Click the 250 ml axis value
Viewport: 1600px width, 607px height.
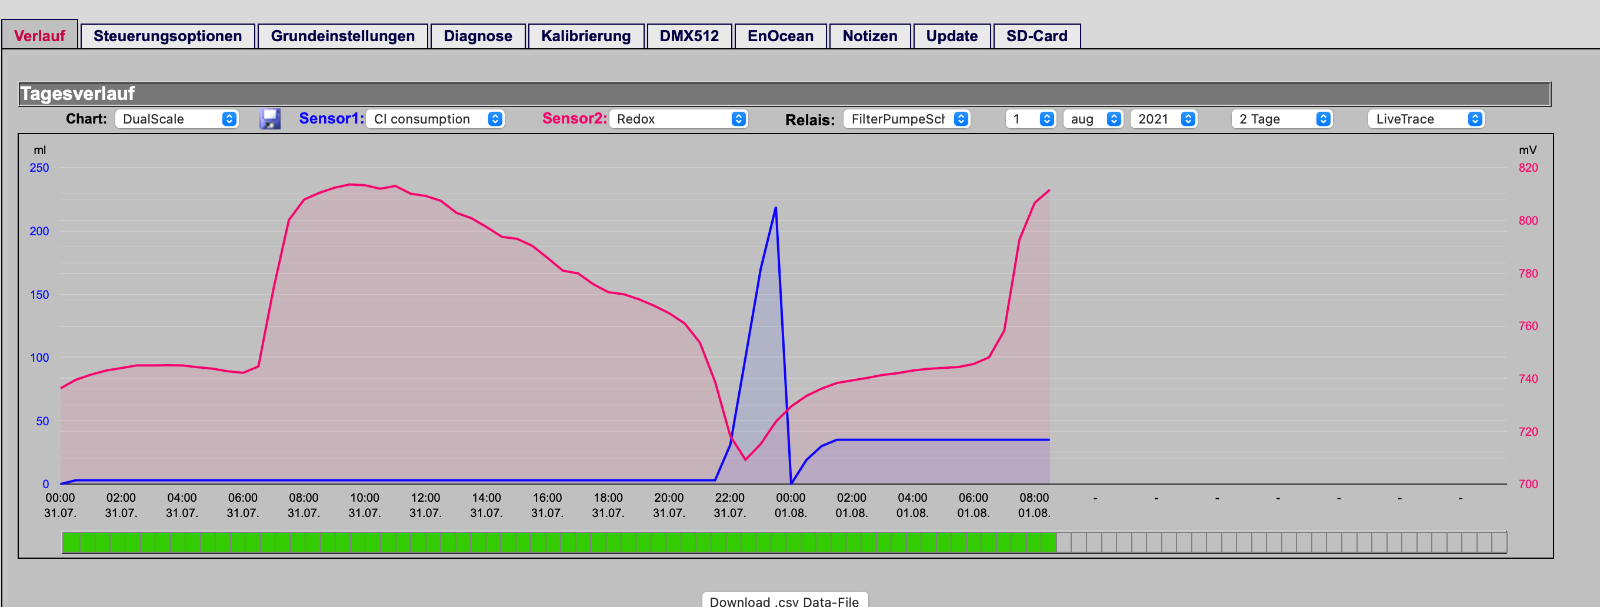(x=39, y=168)
